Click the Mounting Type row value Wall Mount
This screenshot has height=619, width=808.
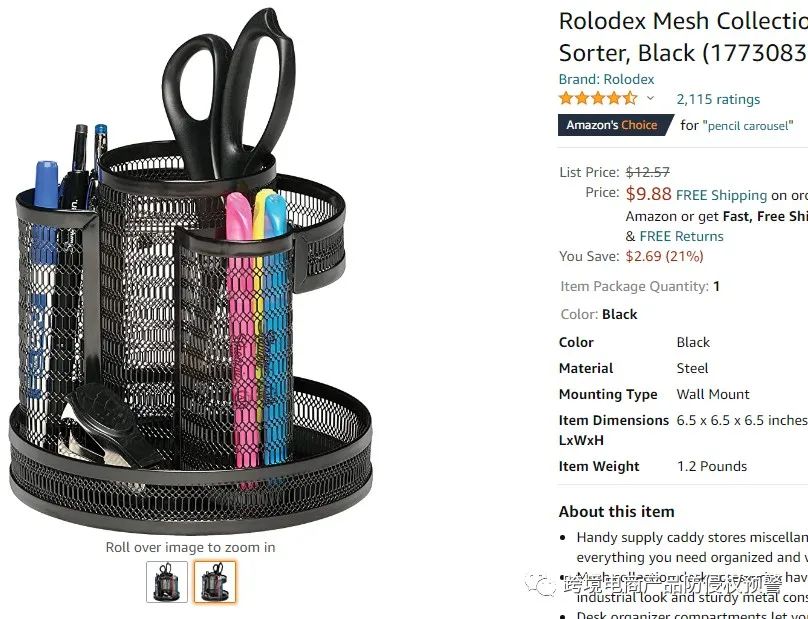point(712,394)
